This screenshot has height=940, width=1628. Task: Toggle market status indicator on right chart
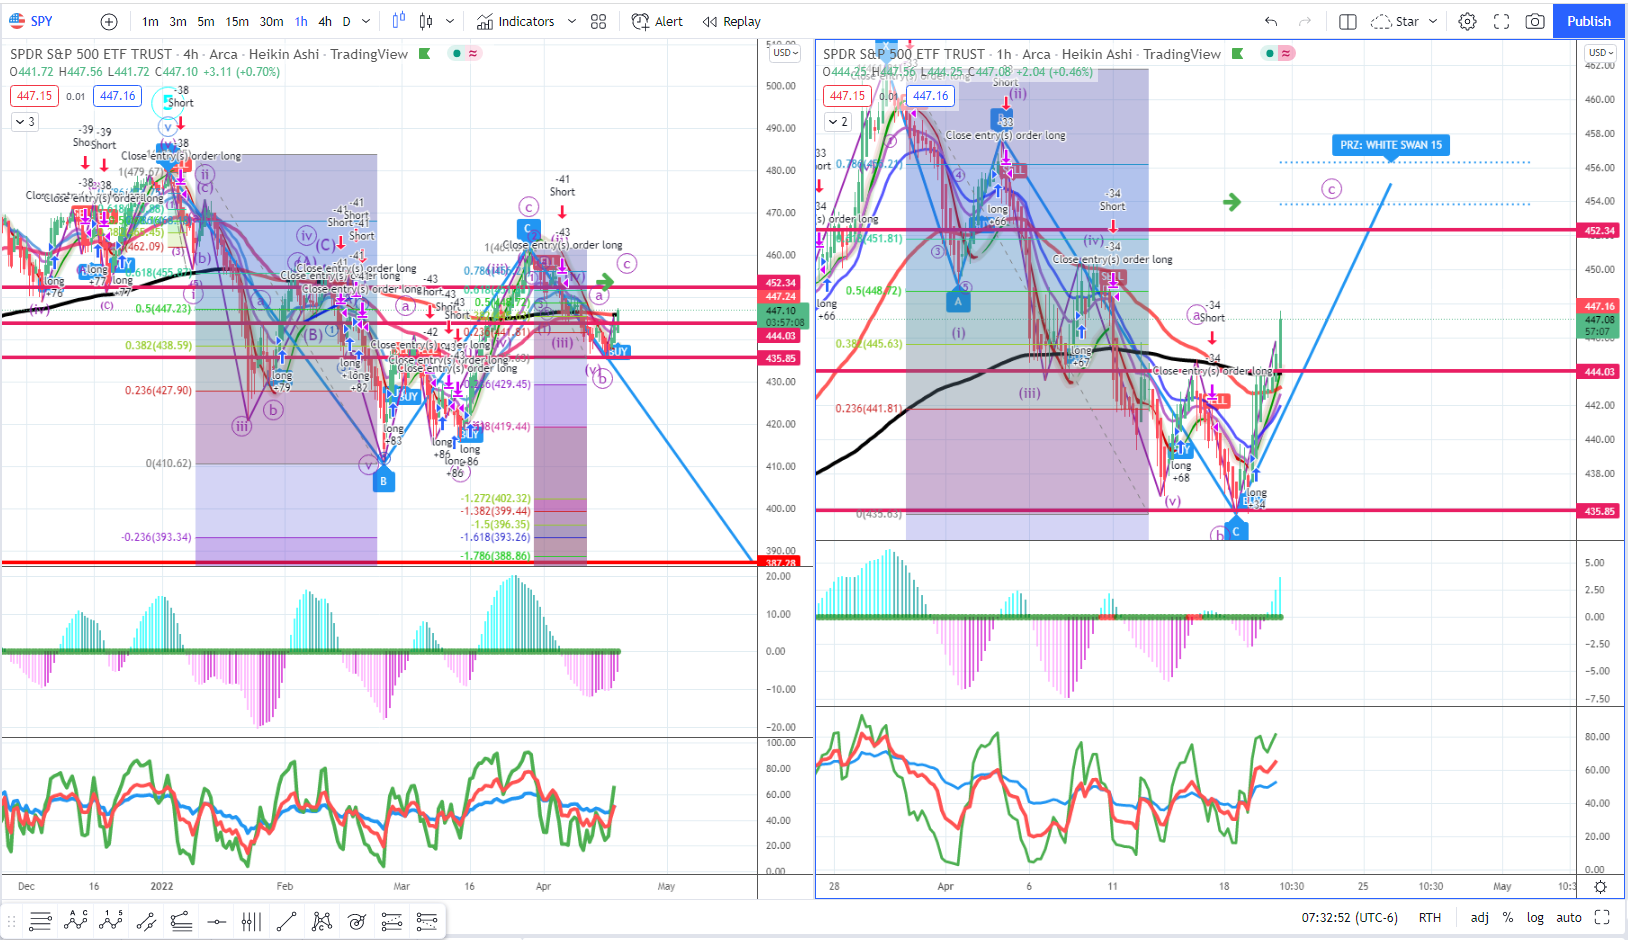tap(1269, 54)
